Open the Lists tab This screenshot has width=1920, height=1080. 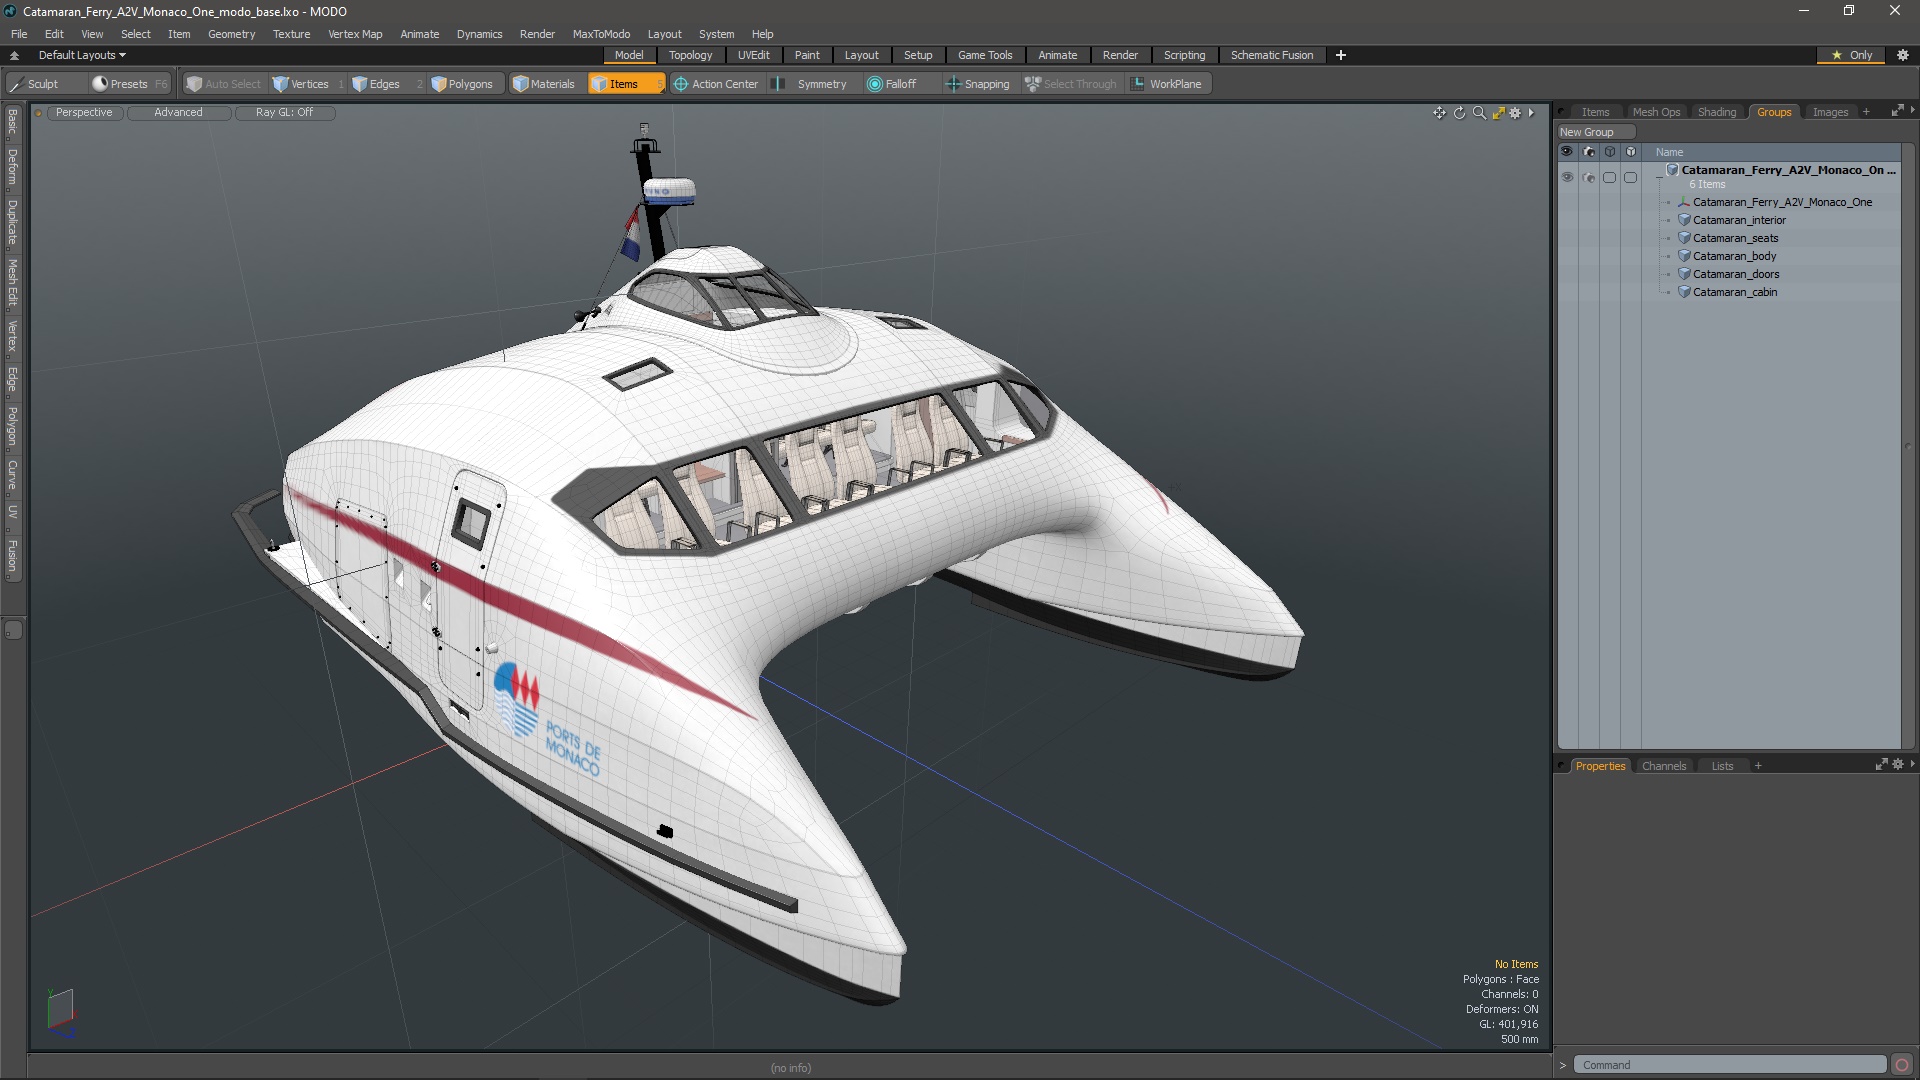pyautogui.click(x=1722, y=766)
